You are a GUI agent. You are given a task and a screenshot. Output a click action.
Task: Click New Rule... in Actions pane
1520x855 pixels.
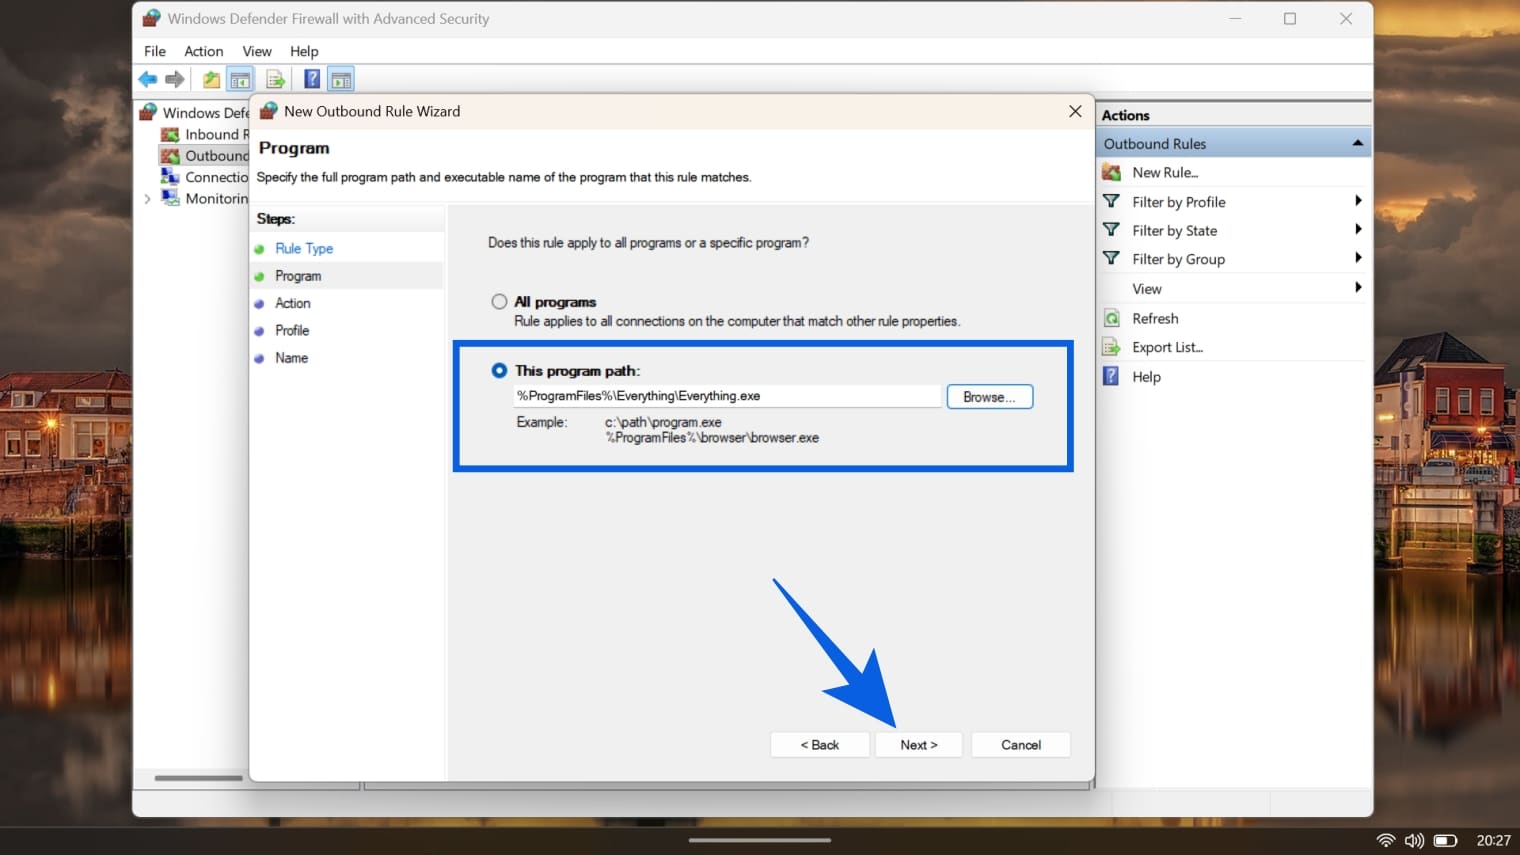(x=1165, y=172)
